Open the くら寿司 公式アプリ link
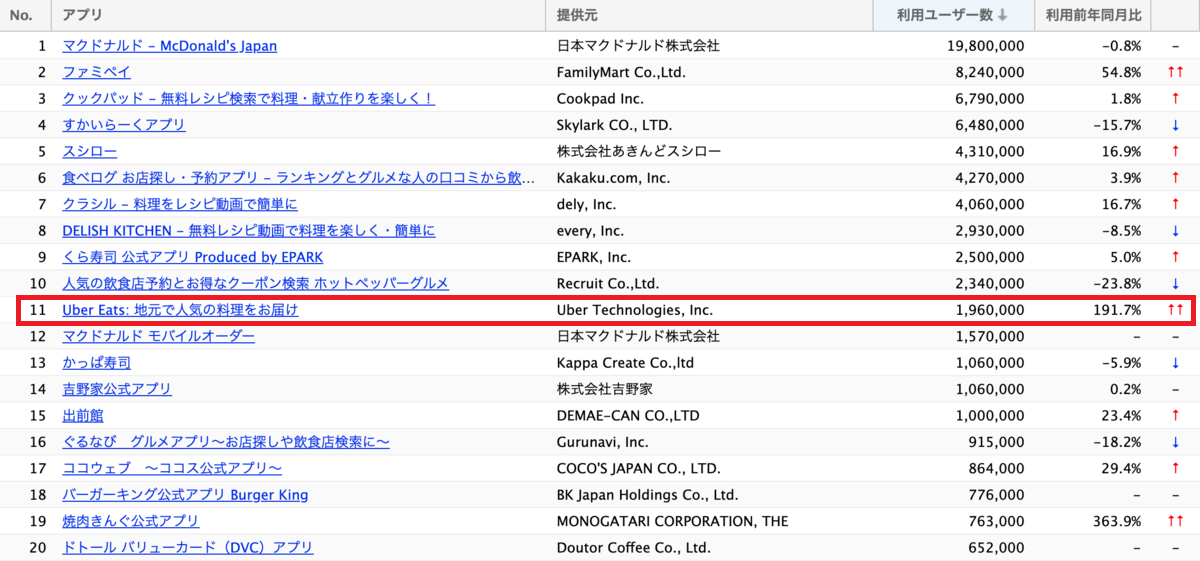Screen dimensions: 1200x561 click(x=193, y=257)
